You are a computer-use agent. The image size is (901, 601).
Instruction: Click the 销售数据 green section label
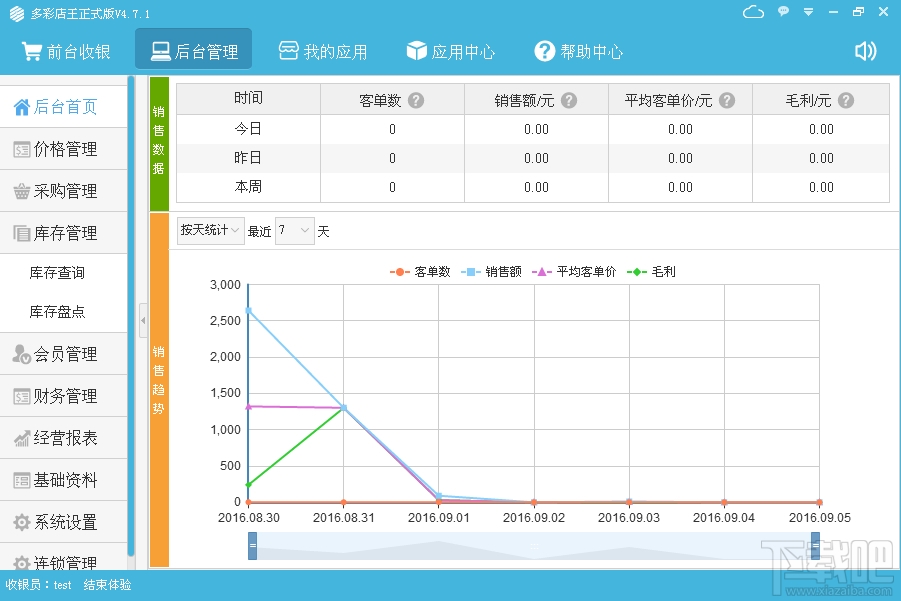159,144
